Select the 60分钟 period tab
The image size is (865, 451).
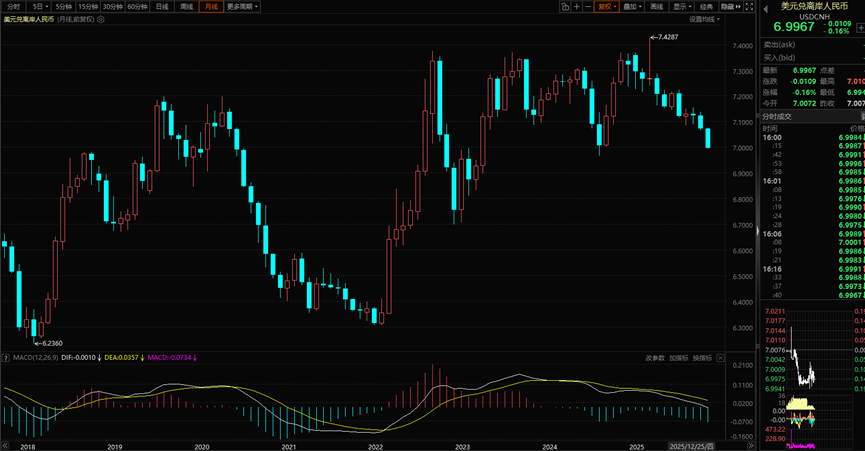139,6
